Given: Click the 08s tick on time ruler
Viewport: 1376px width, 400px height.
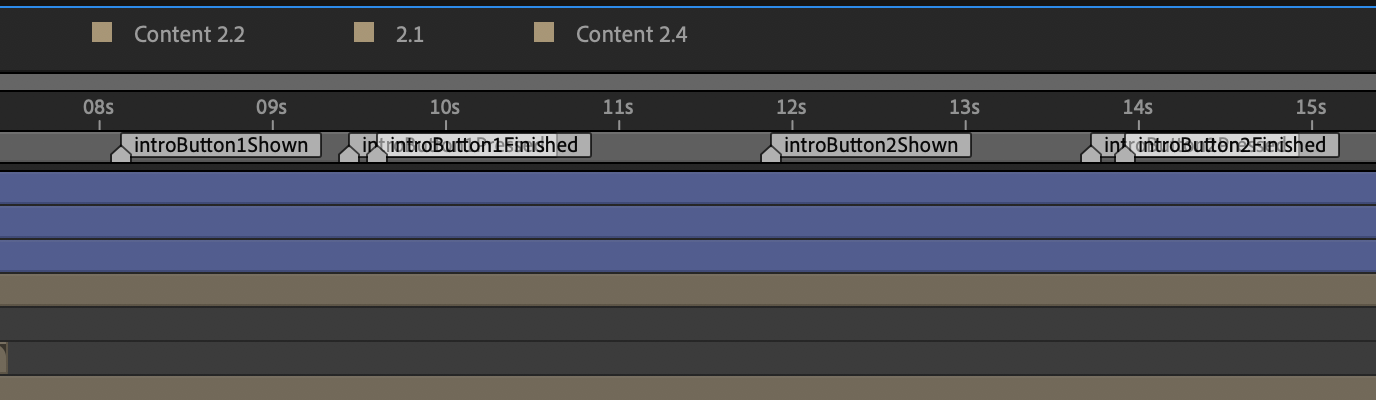Looking at the screenshot, I should click(98, 108).
